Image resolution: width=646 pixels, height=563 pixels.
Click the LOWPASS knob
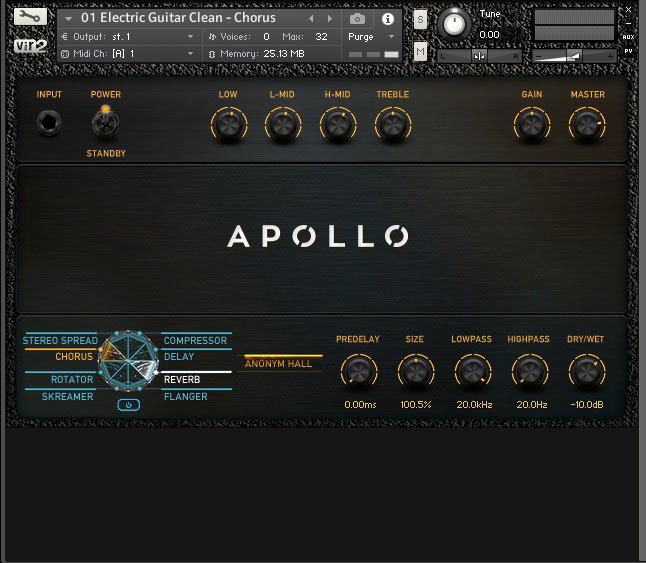click(473, 372)
